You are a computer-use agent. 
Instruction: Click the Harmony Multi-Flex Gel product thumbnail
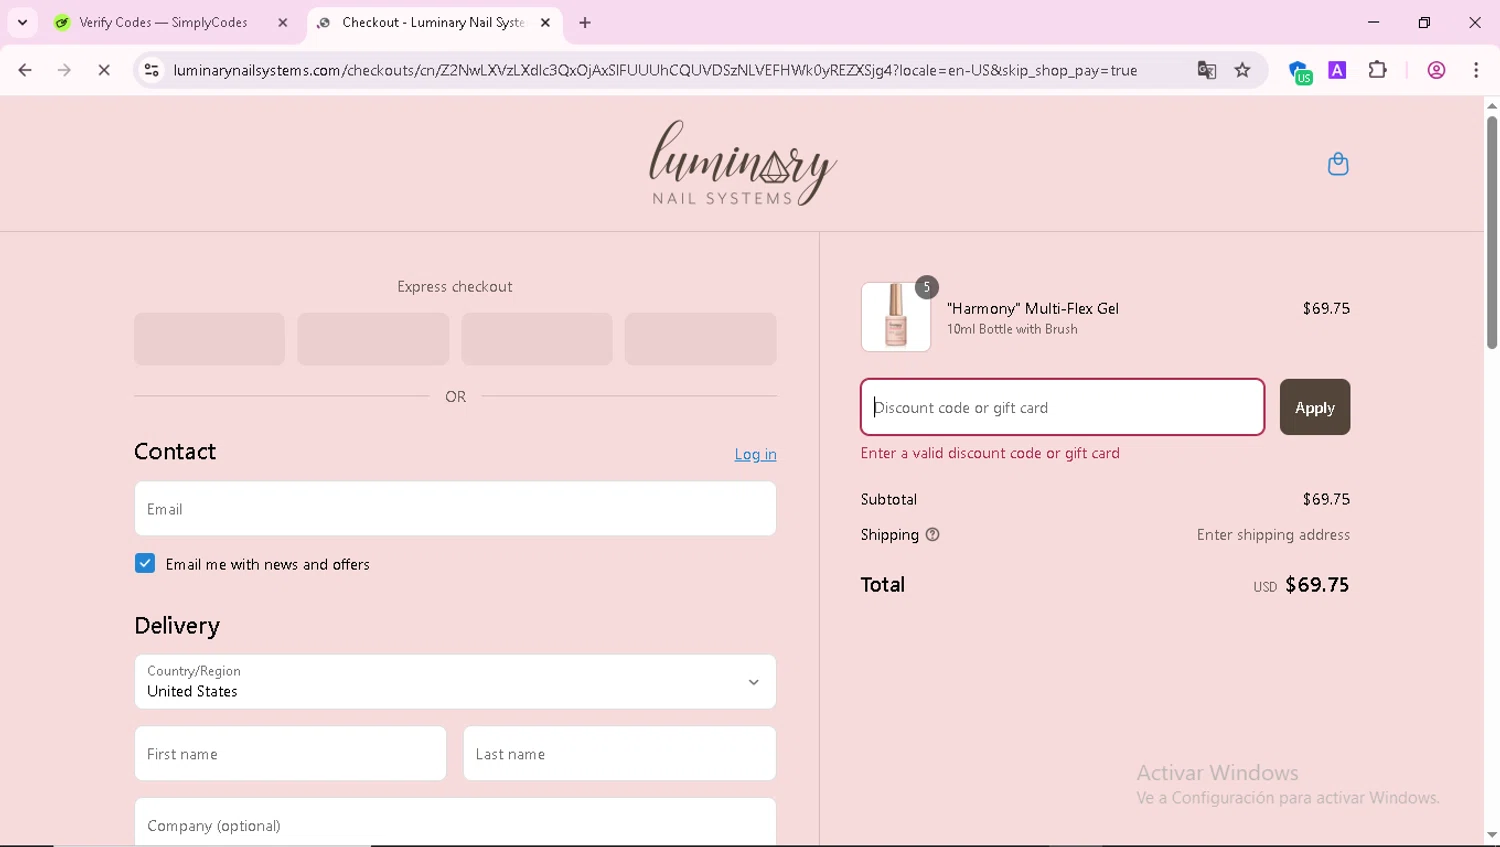point(896,317)
